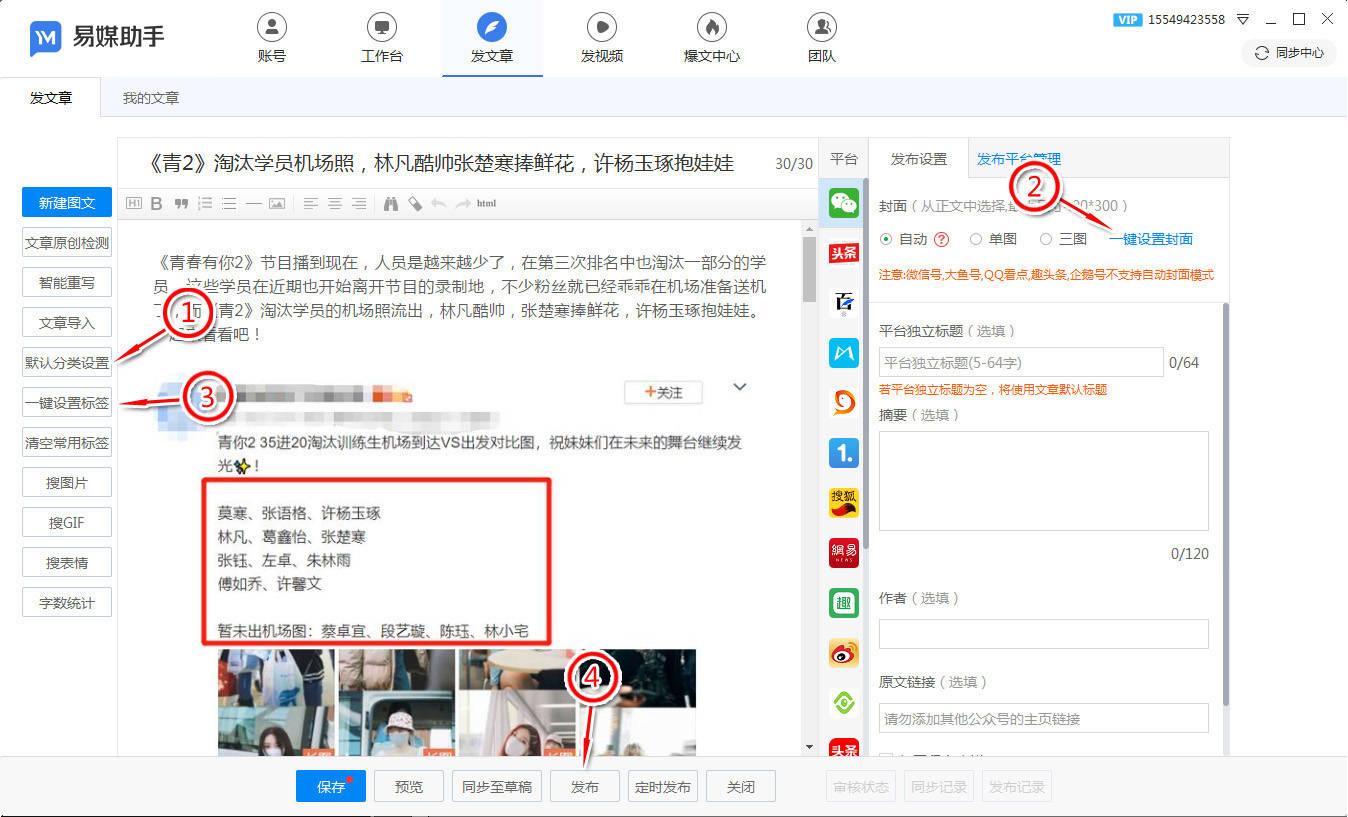The height and width of the screenshot is (817, 1348).
Task: Open 发视频 via the video icon
Action: (x=602, y=28)
